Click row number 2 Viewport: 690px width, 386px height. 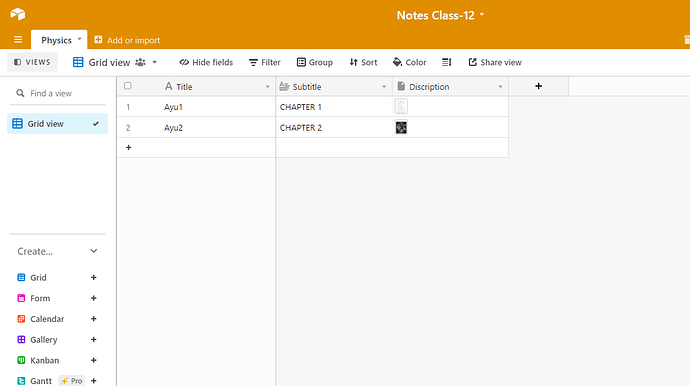tap(128, 128)
